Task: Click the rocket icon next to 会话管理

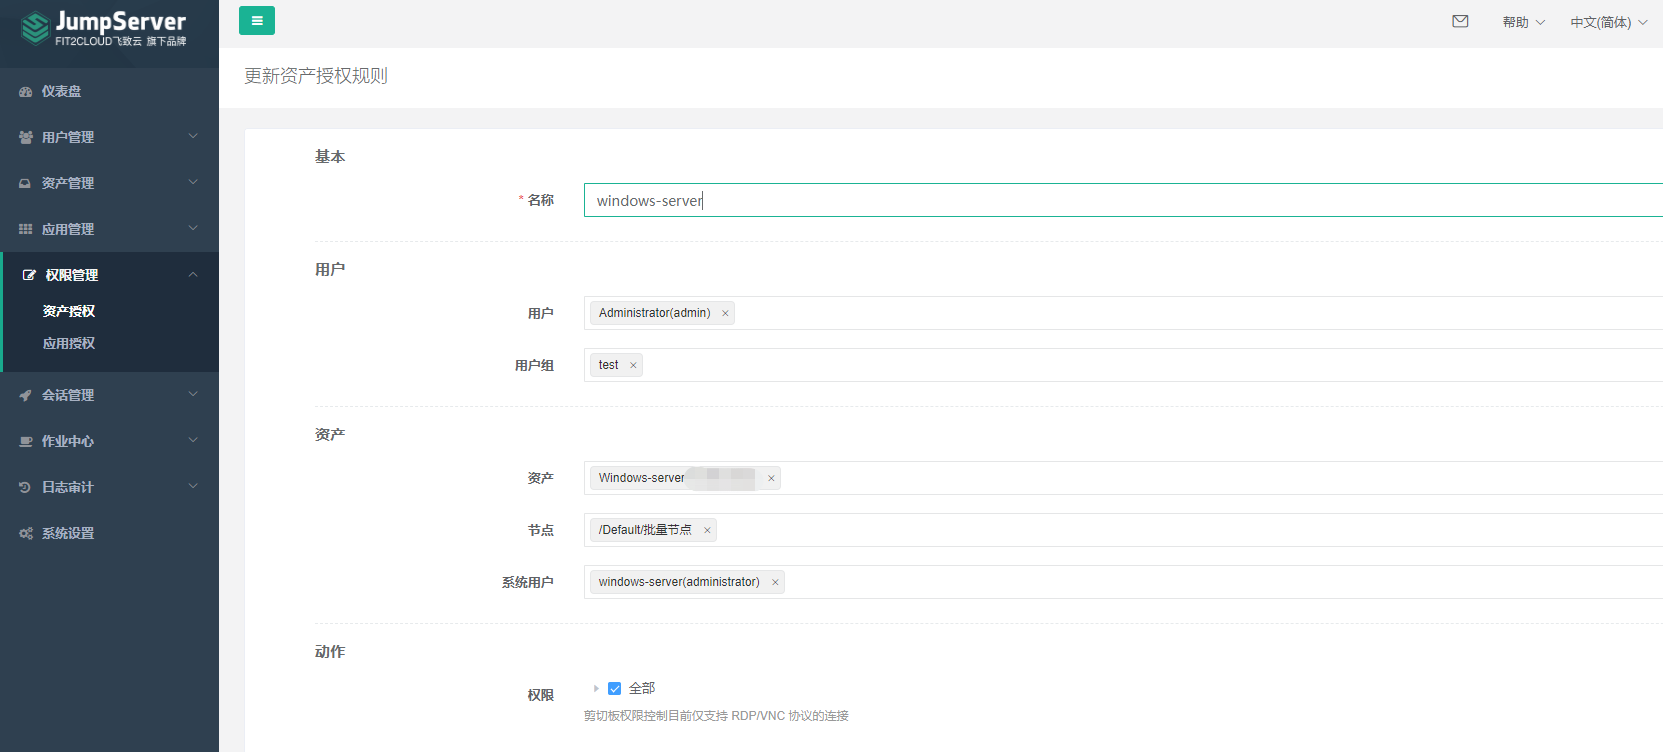Action: click(25, 395)
